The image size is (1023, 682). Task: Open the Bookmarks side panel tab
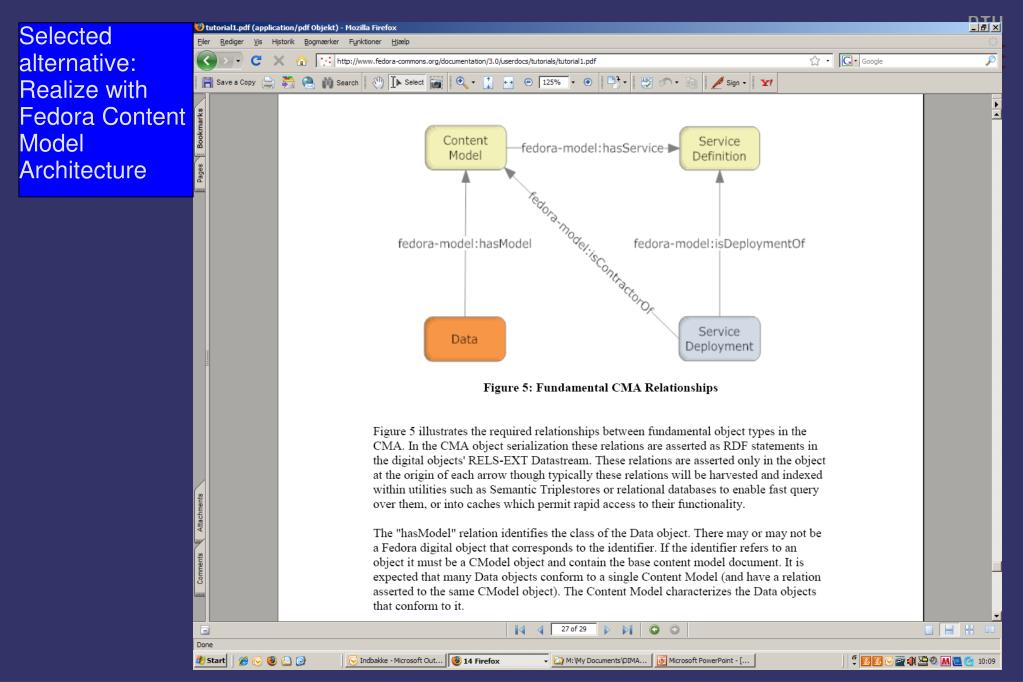click(x=200, y=129)
